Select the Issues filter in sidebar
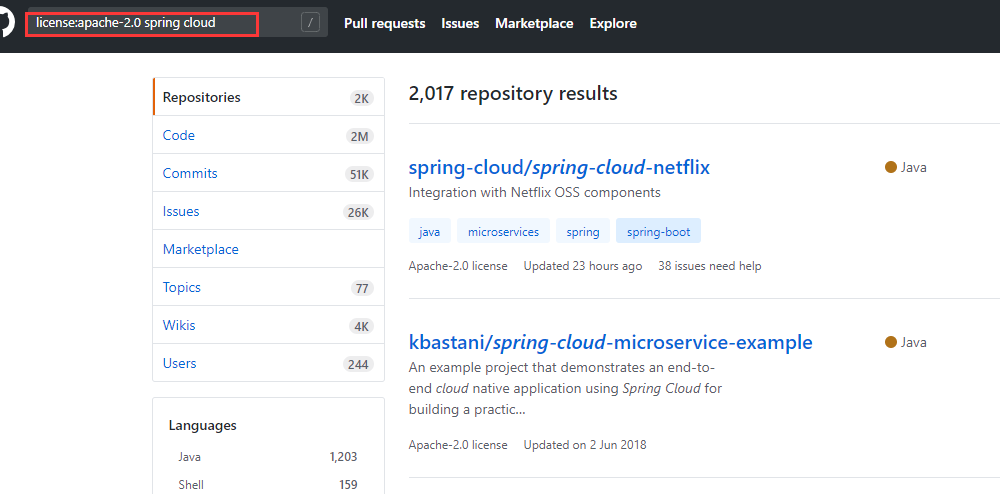Viewport: 1000px width, 494px height. click(x=268, y=211)
